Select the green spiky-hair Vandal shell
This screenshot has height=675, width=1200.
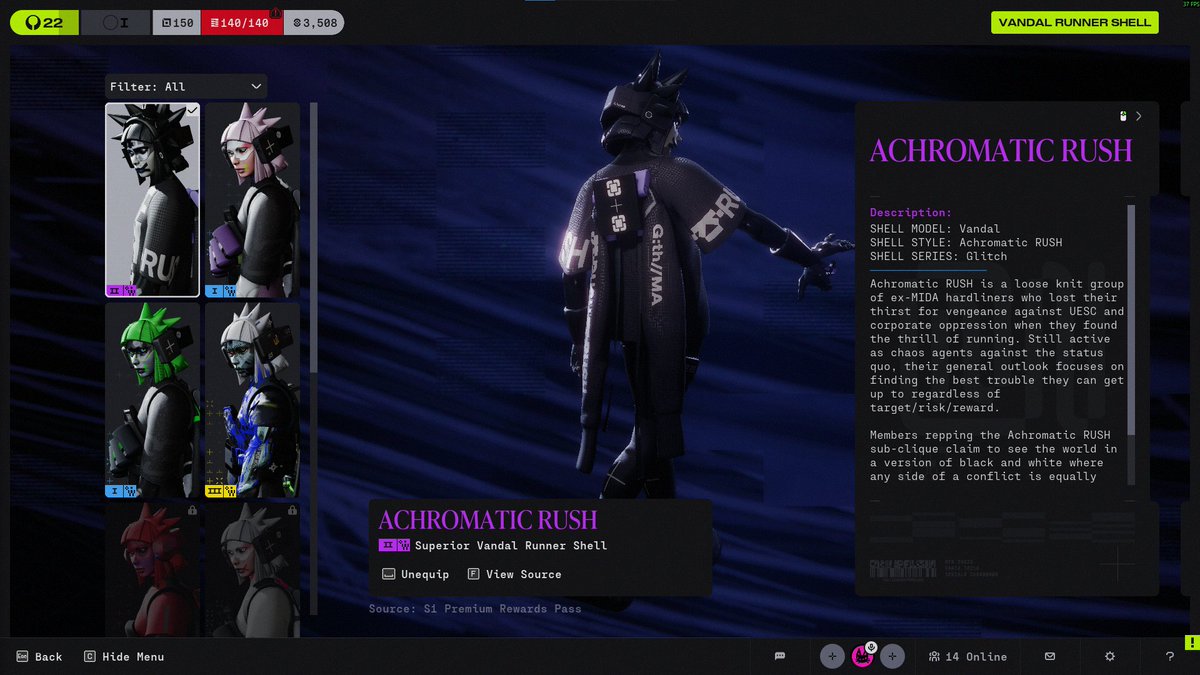152,400
